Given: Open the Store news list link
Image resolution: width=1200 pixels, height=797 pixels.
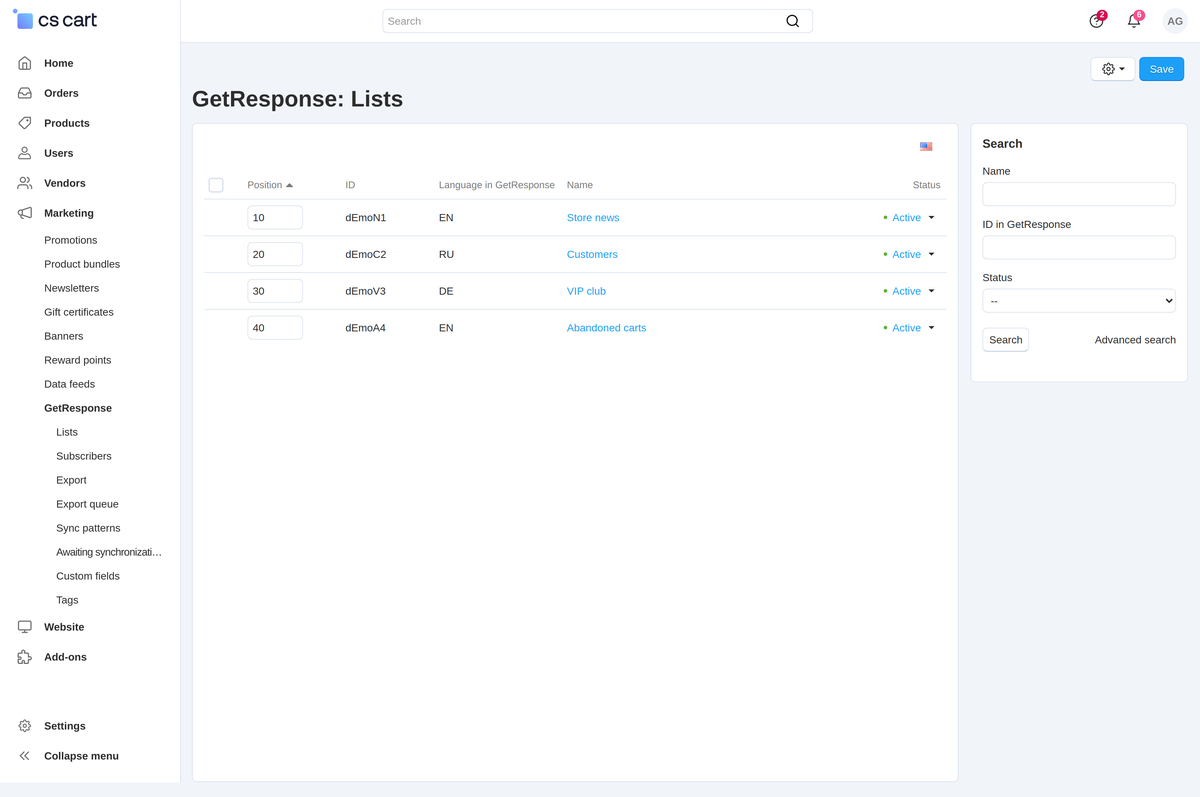Looking at the screenshot, I should 593,217.
